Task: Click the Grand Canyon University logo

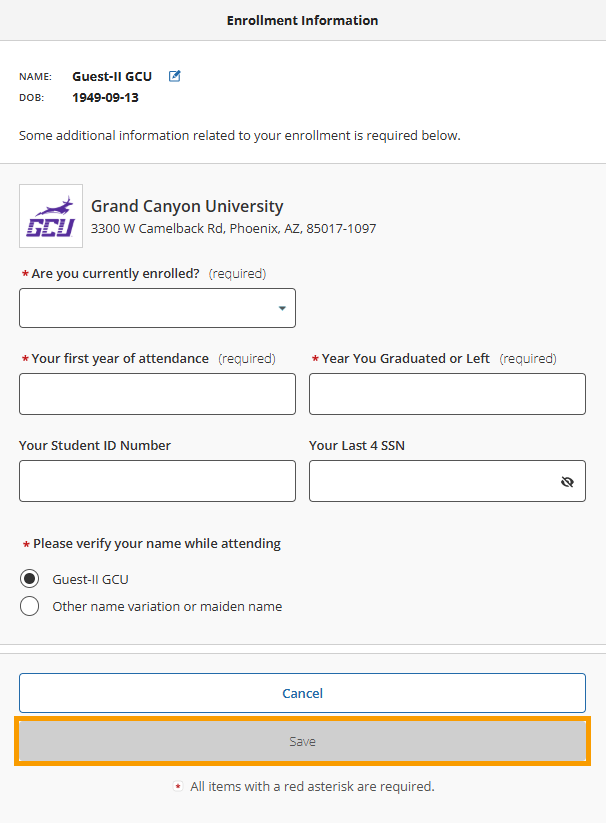Action: point(51,216)
